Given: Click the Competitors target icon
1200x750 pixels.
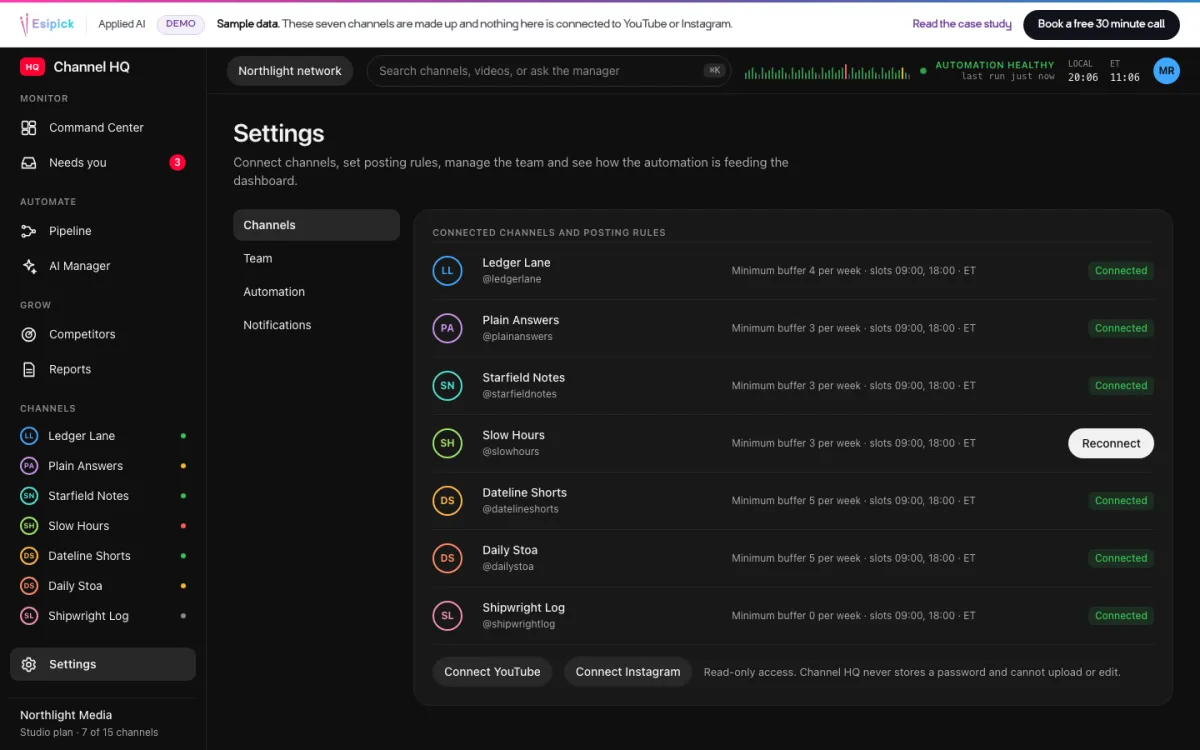Looking at the screenshot, I should coord(29,335).
